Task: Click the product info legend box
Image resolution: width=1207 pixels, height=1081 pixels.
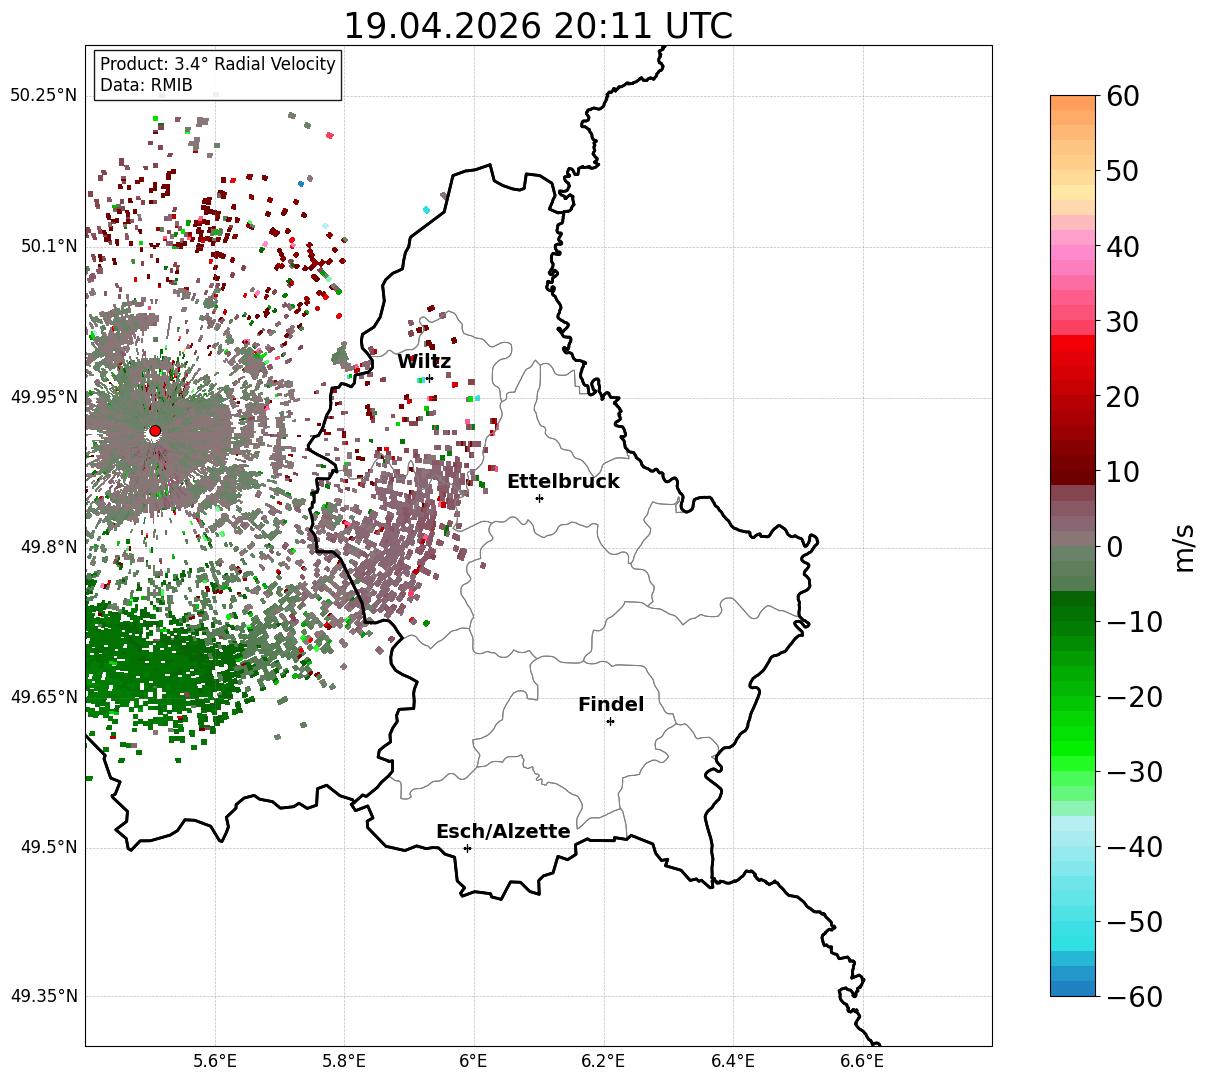Action: [x=218, y=75]
